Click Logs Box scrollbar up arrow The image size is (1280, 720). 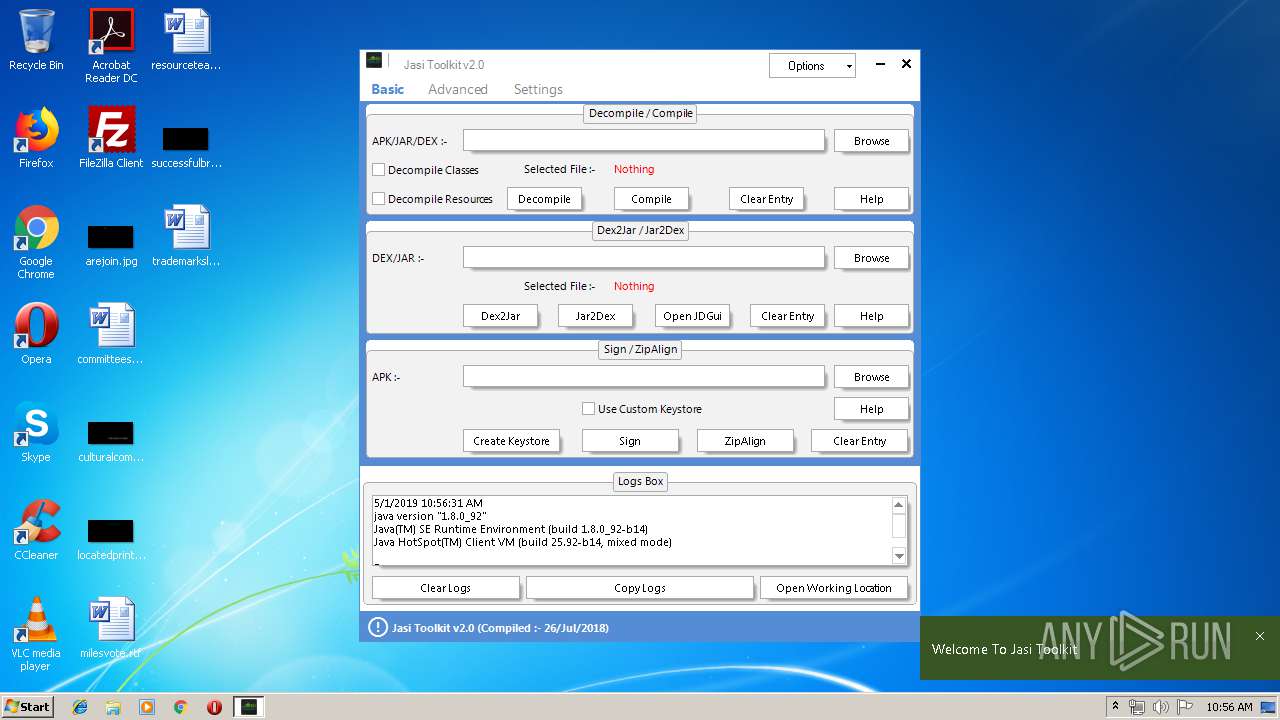pyautogui.click(x=898, y=505)
